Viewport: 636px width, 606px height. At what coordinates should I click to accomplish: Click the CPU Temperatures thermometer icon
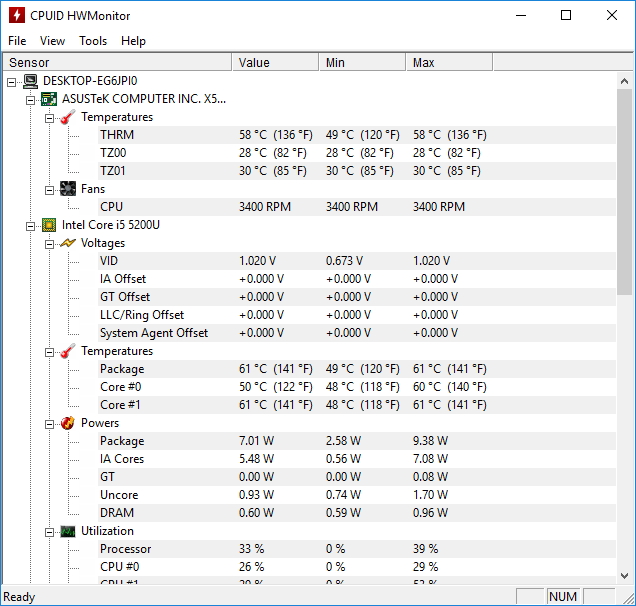coord(68,351)
